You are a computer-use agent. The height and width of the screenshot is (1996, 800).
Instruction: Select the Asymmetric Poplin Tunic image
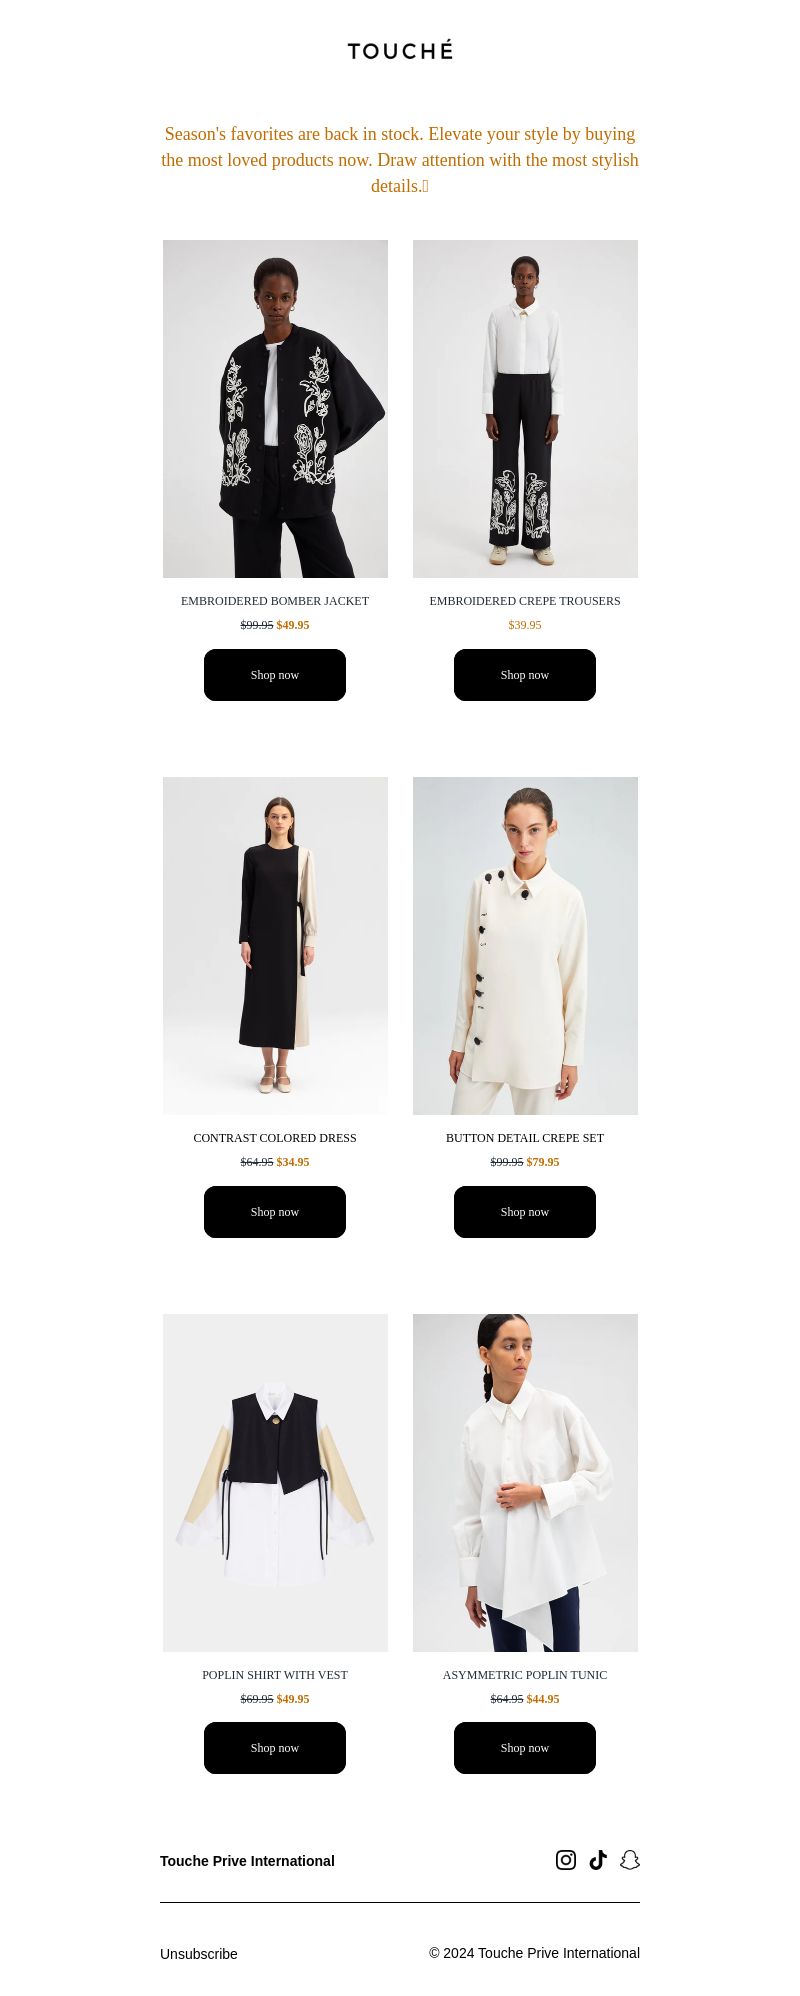525,1483
